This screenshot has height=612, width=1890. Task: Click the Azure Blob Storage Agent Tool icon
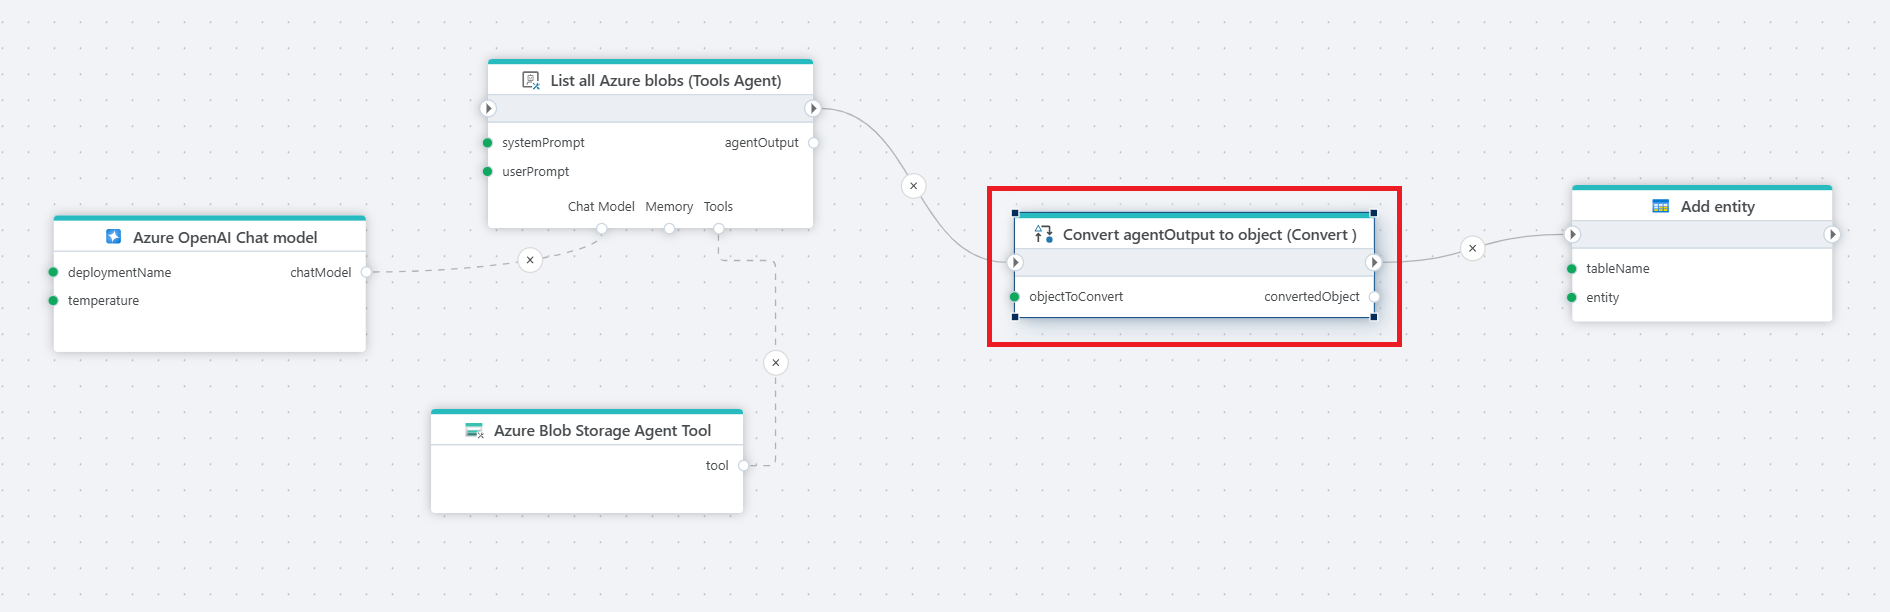coord(474,430)
